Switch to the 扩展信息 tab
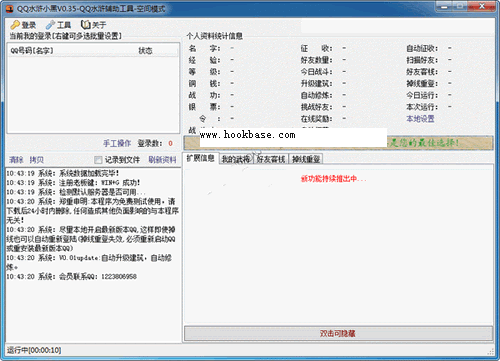Viewport: 500px width, 361px height. [x=200, y=158]
